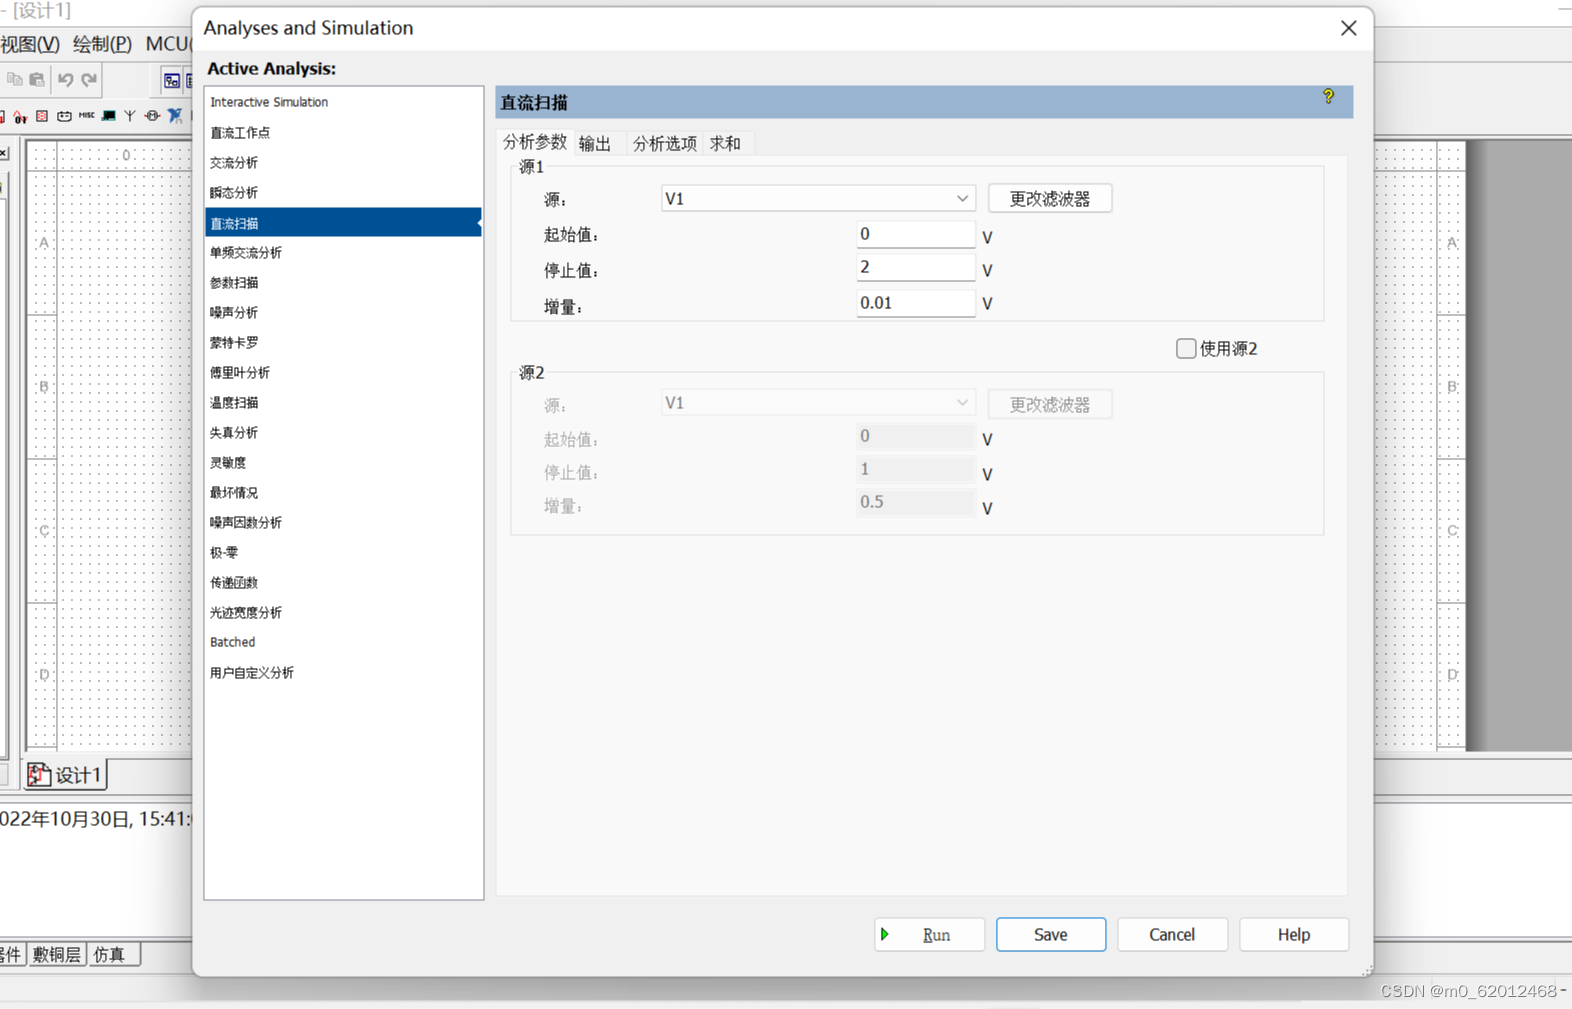Click 更改滤波器 button for 源1
This screenshot has width=1572, height=1009.
click(x=1050, y=198)
